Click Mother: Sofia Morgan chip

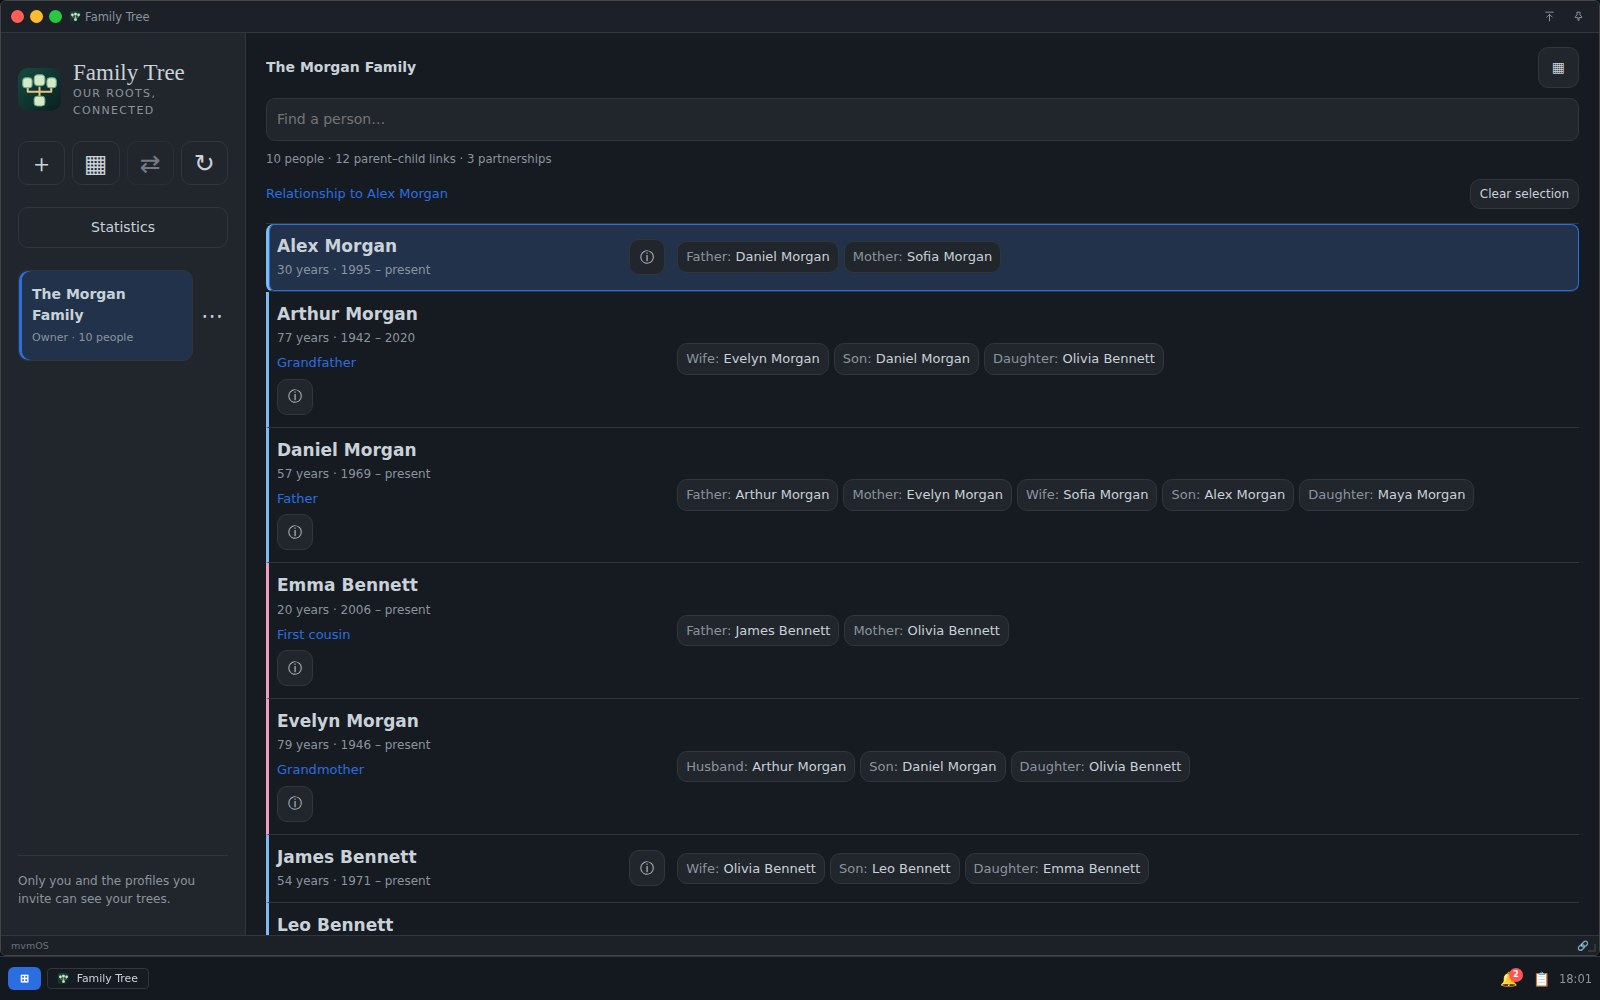click(x=922, y=257)
